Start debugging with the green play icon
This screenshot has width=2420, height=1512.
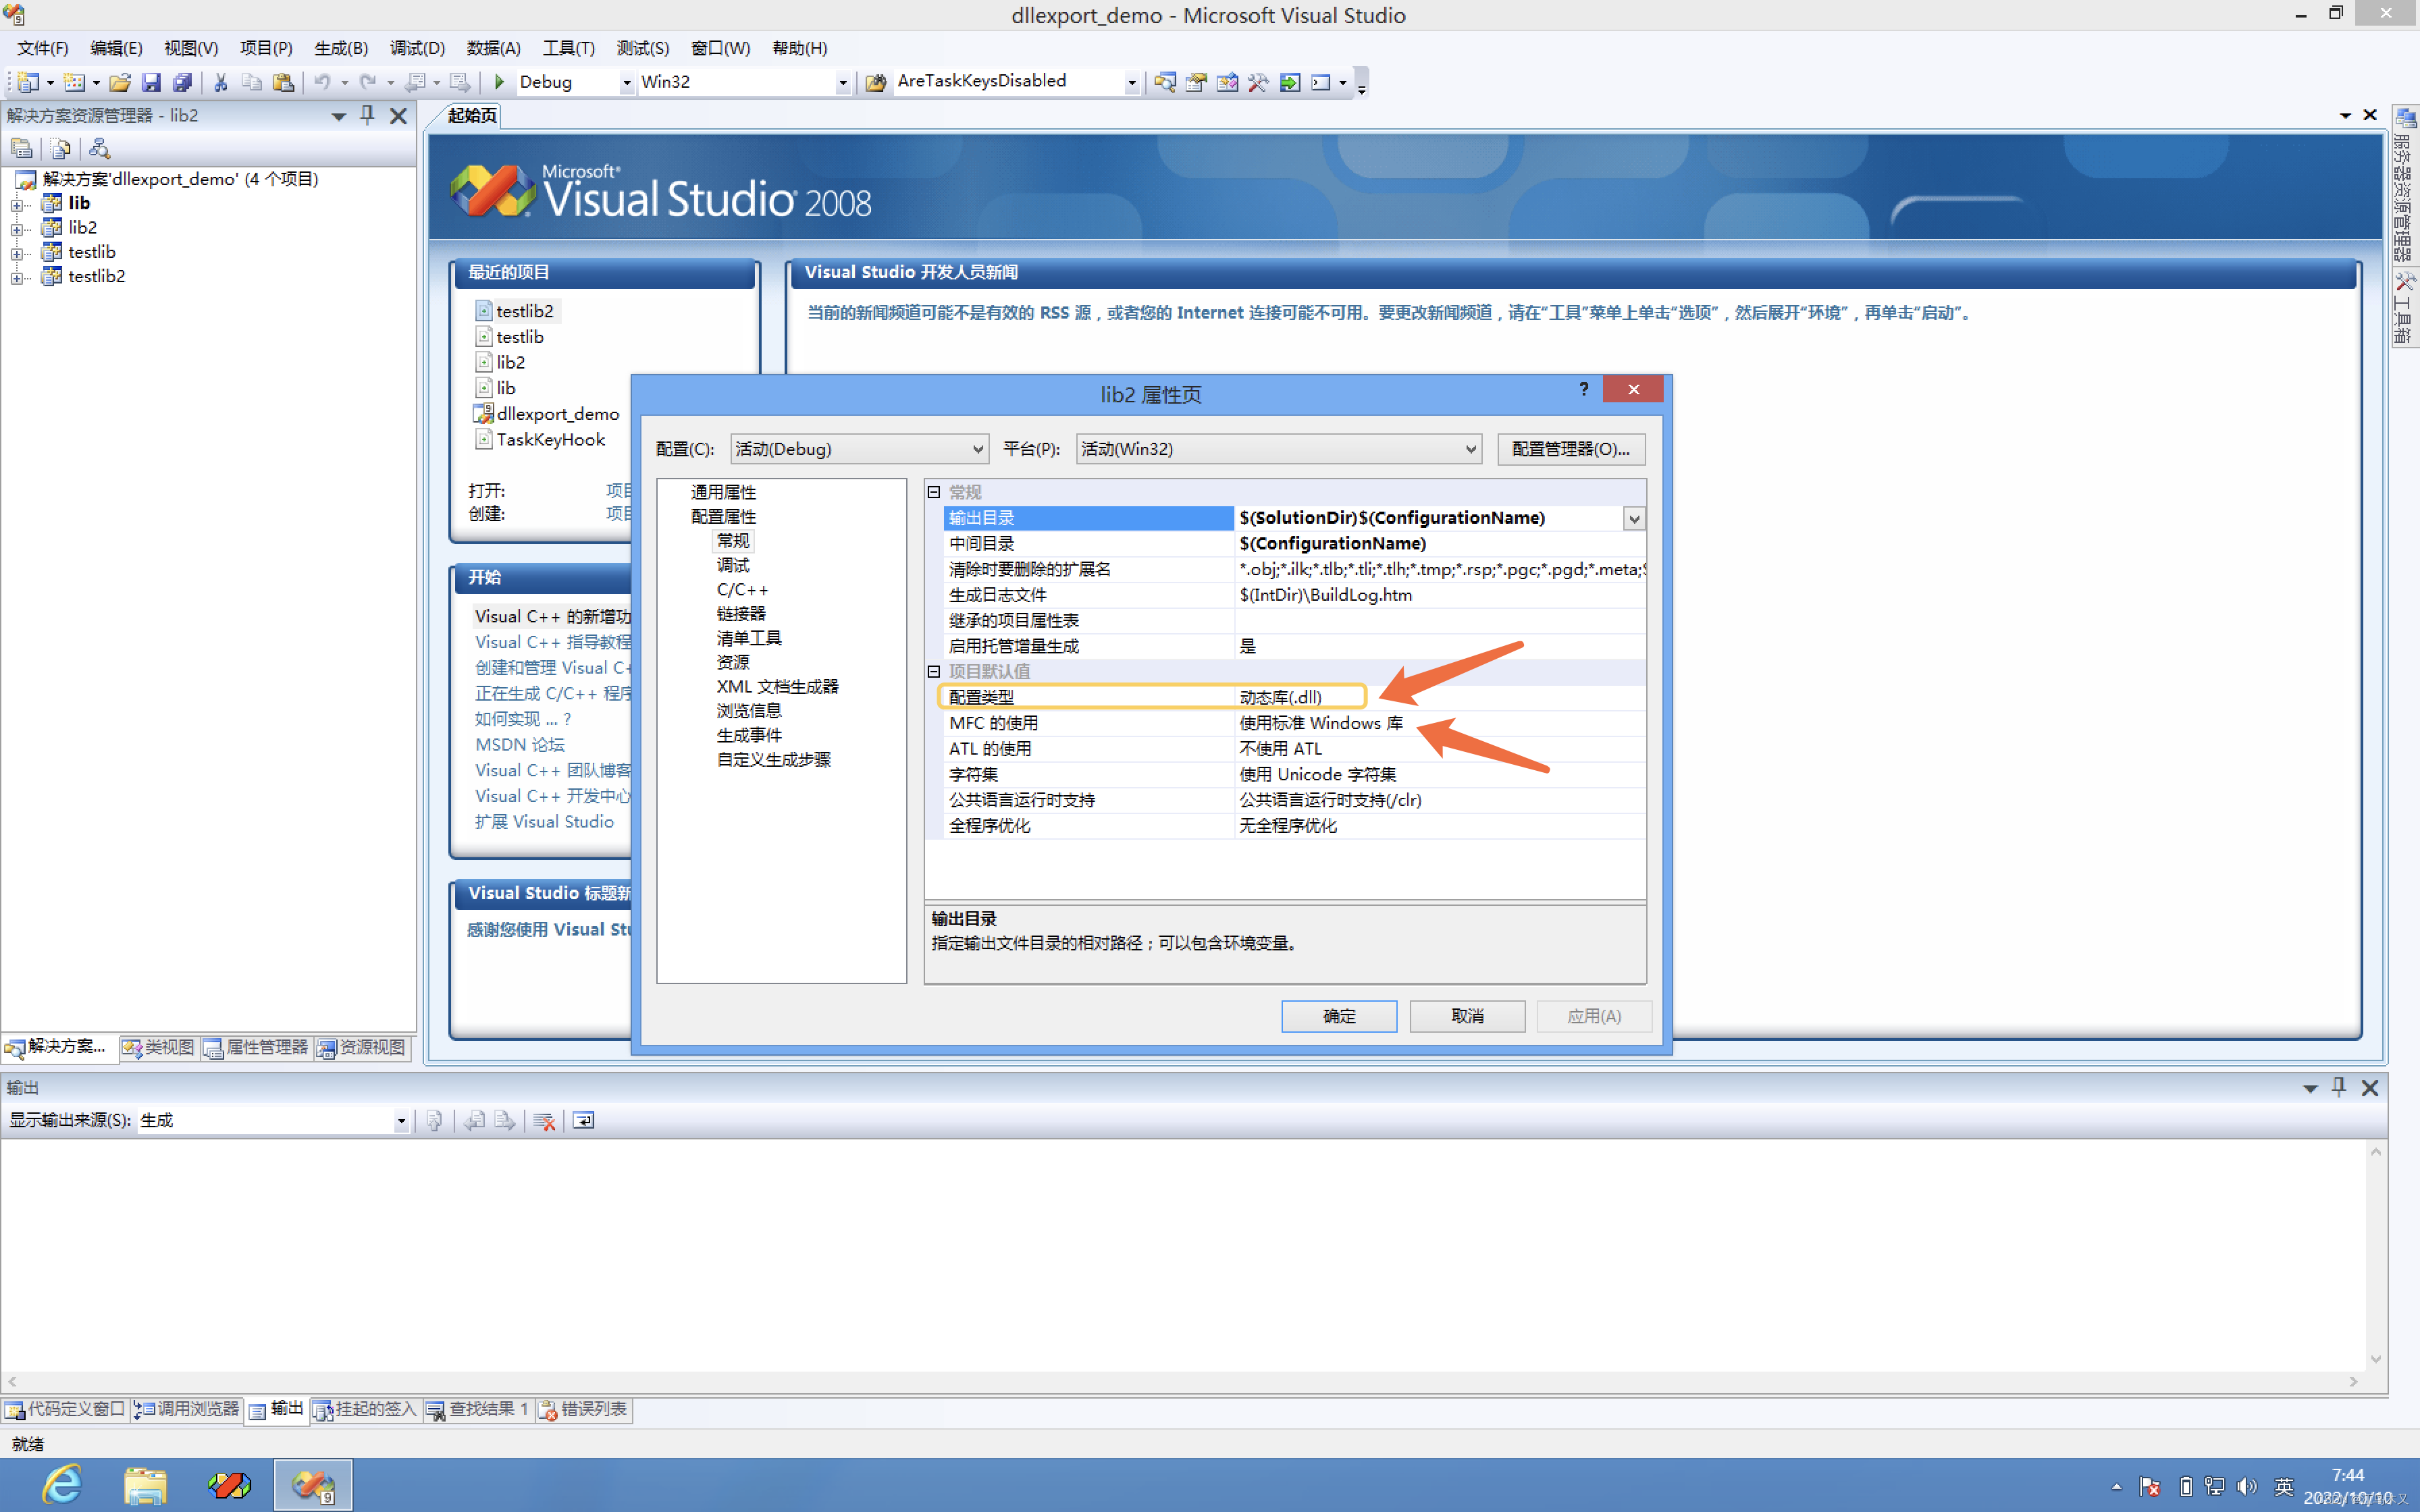pos(499,82)
